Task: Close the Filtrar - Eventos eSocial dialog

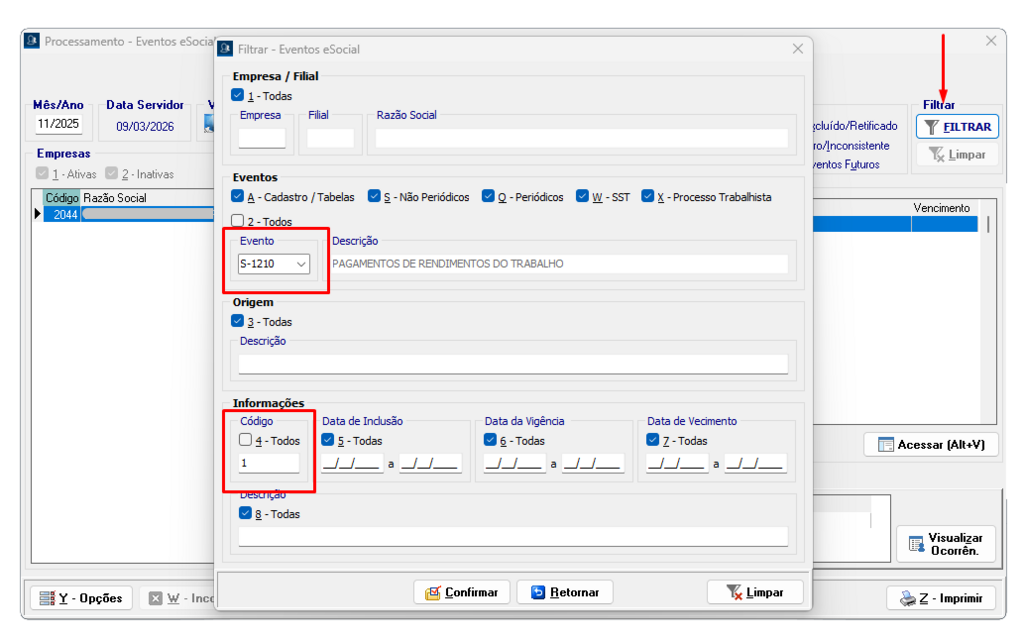Action: pyautogui.click(x=797, y=48)
